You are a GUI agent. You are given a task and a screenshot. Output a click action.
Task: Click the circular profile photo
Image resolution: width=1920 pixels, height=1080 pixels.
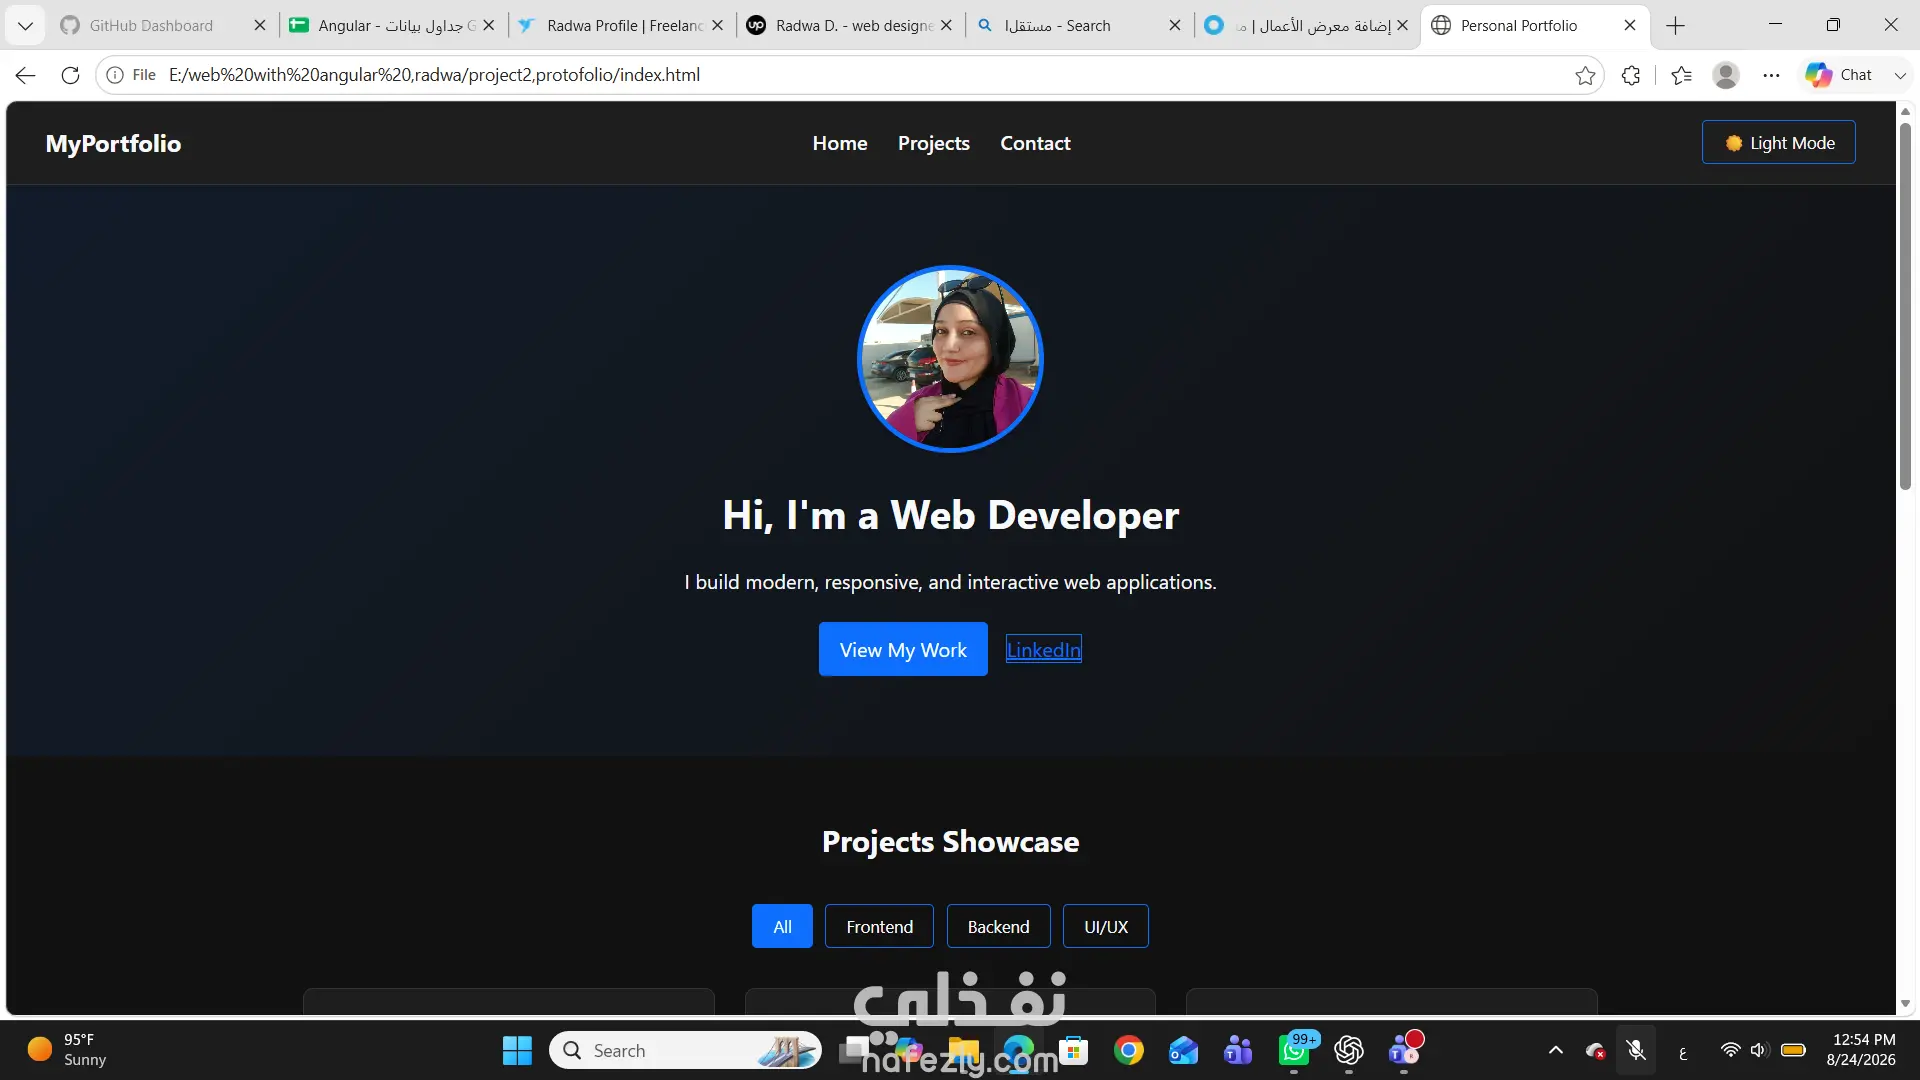951,359
